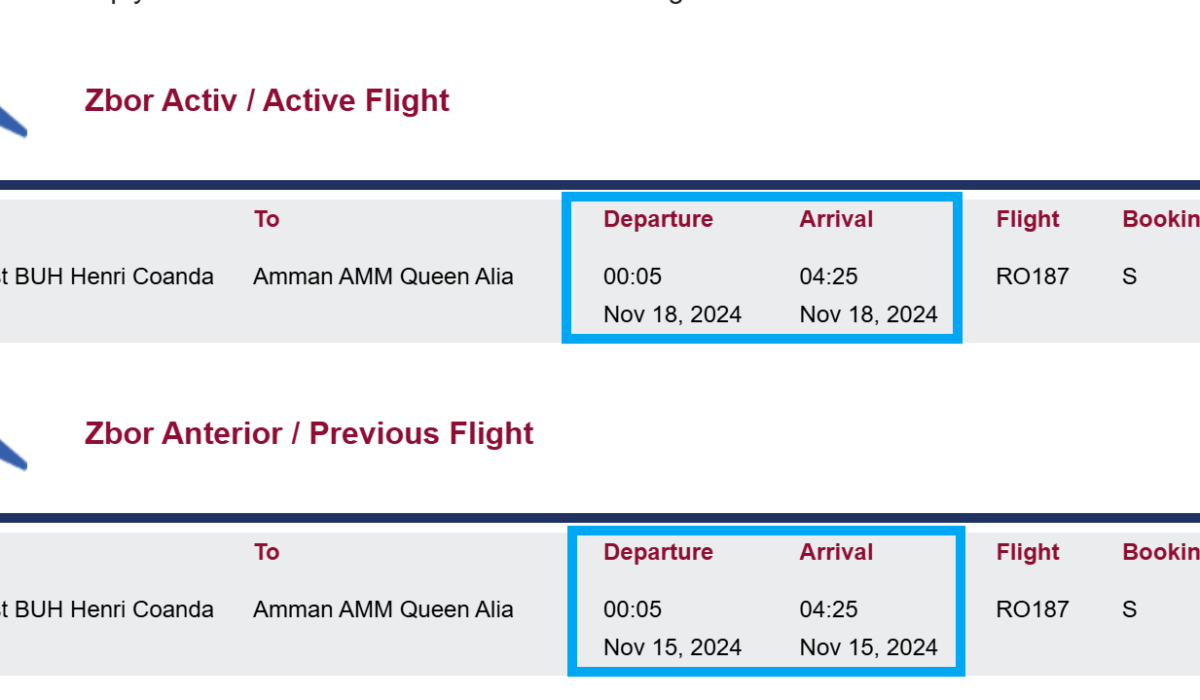Image resolution: width=1200 pixels, height=700 pixels.
Task: Click the Flight column header in Previous Flight
Action: (x=1027, y=553)
